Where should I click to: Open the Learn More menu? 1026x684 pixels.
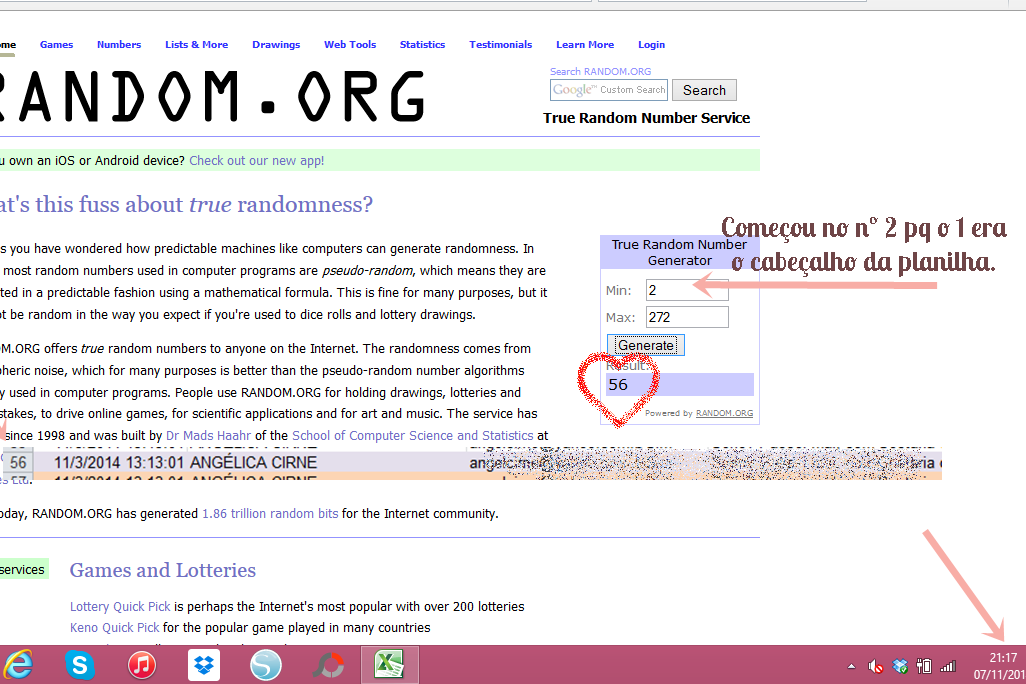585,45
